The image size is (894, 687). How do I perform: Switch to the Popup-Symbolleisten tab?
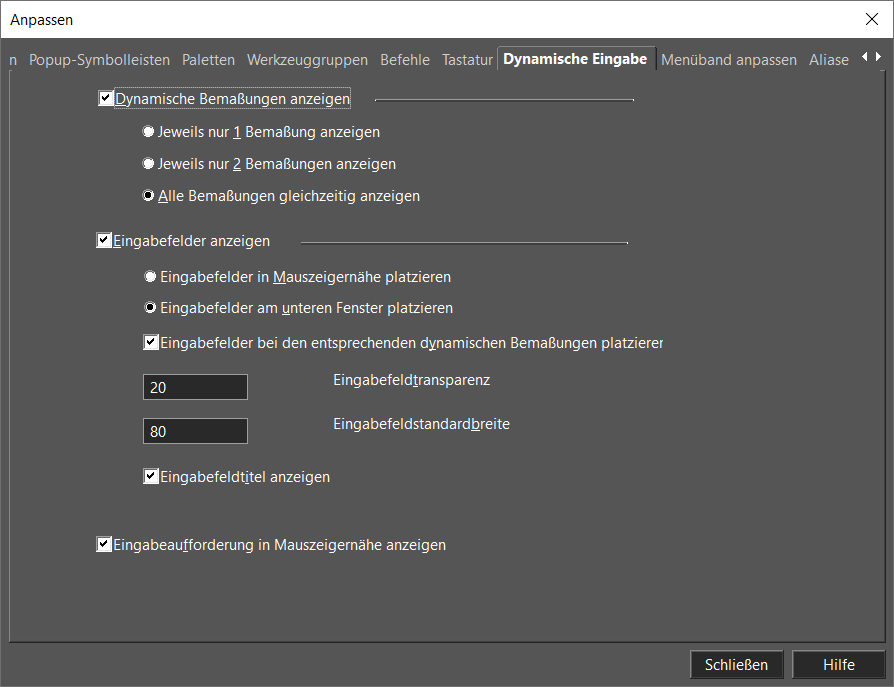tap(99, 60)
